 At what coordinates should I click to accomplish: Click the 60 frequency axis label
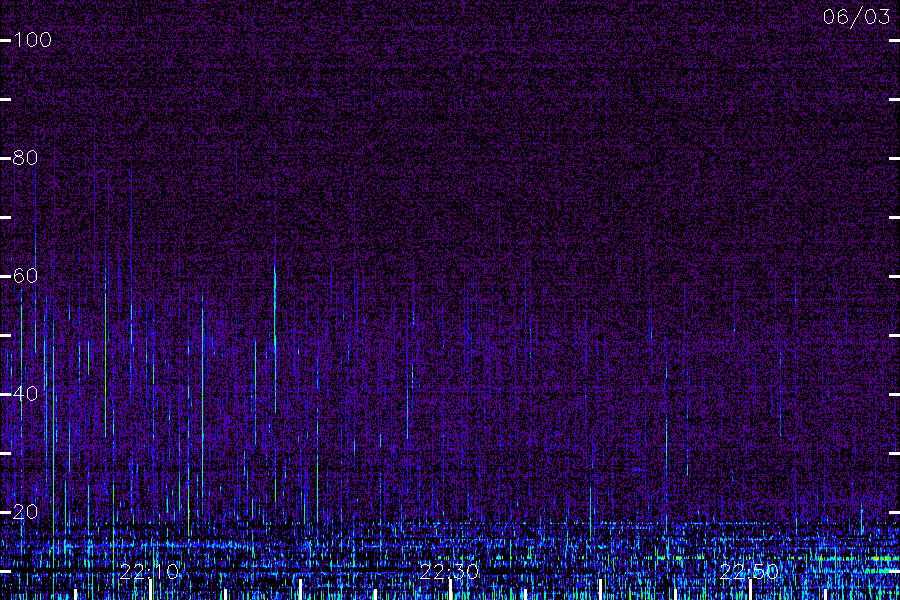(x=25, y=276)
